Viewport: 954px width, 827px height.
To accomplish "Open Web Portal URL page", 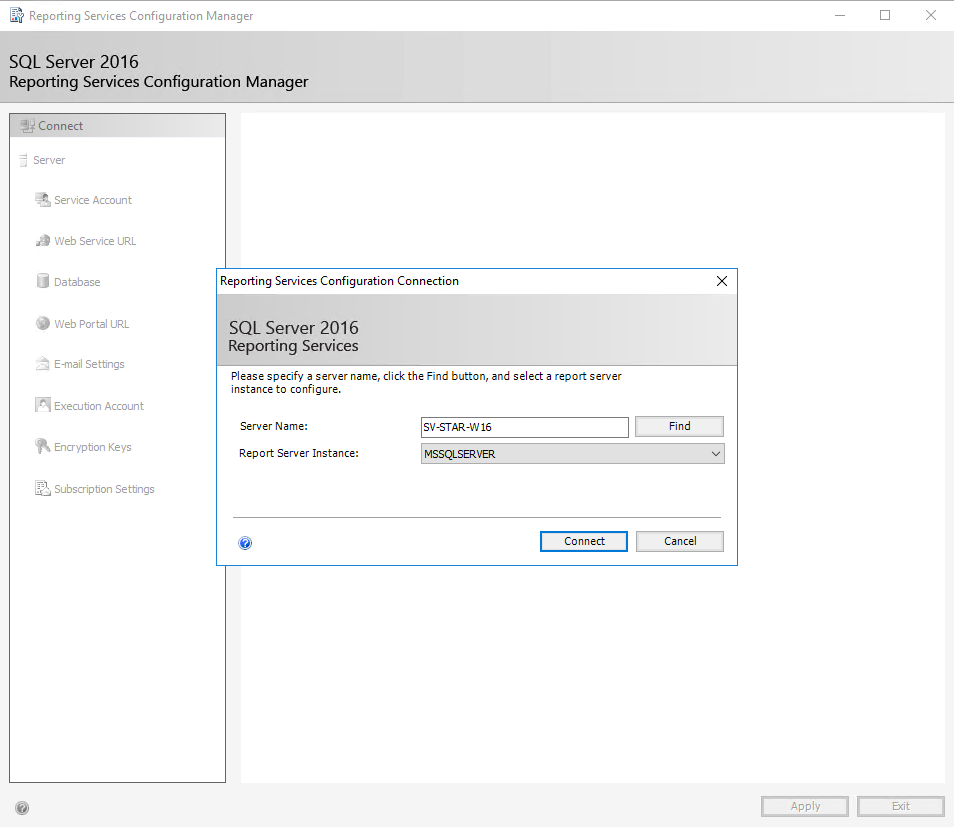I will (x=91, y=324).
